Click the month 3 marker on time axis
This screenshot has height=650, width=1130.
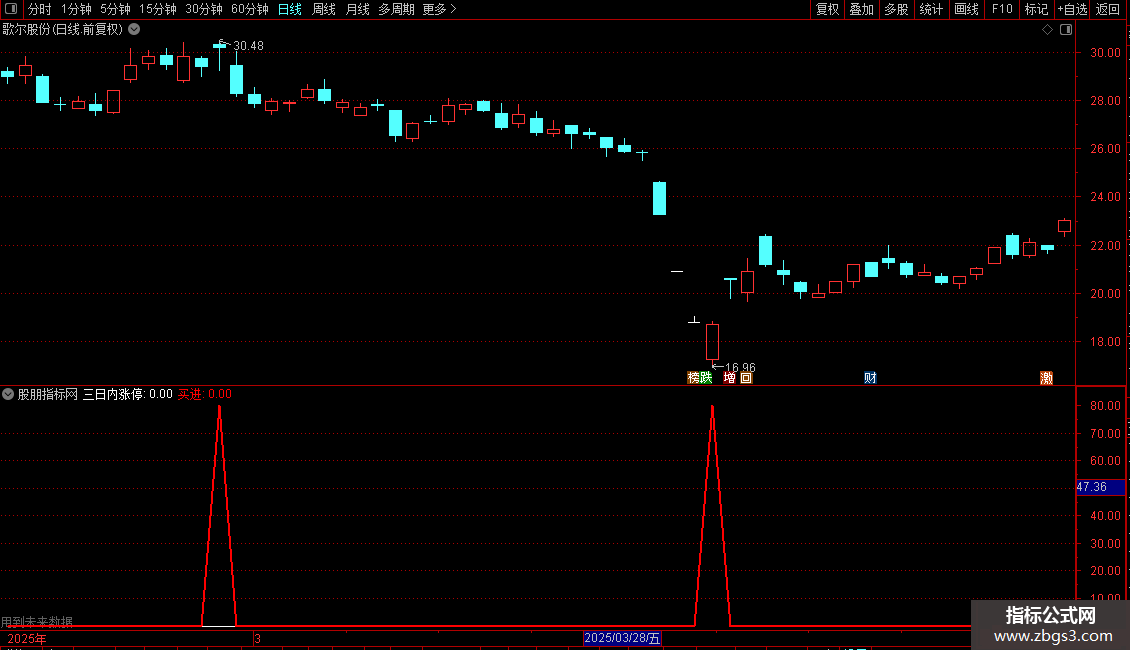tap(257, 638)
